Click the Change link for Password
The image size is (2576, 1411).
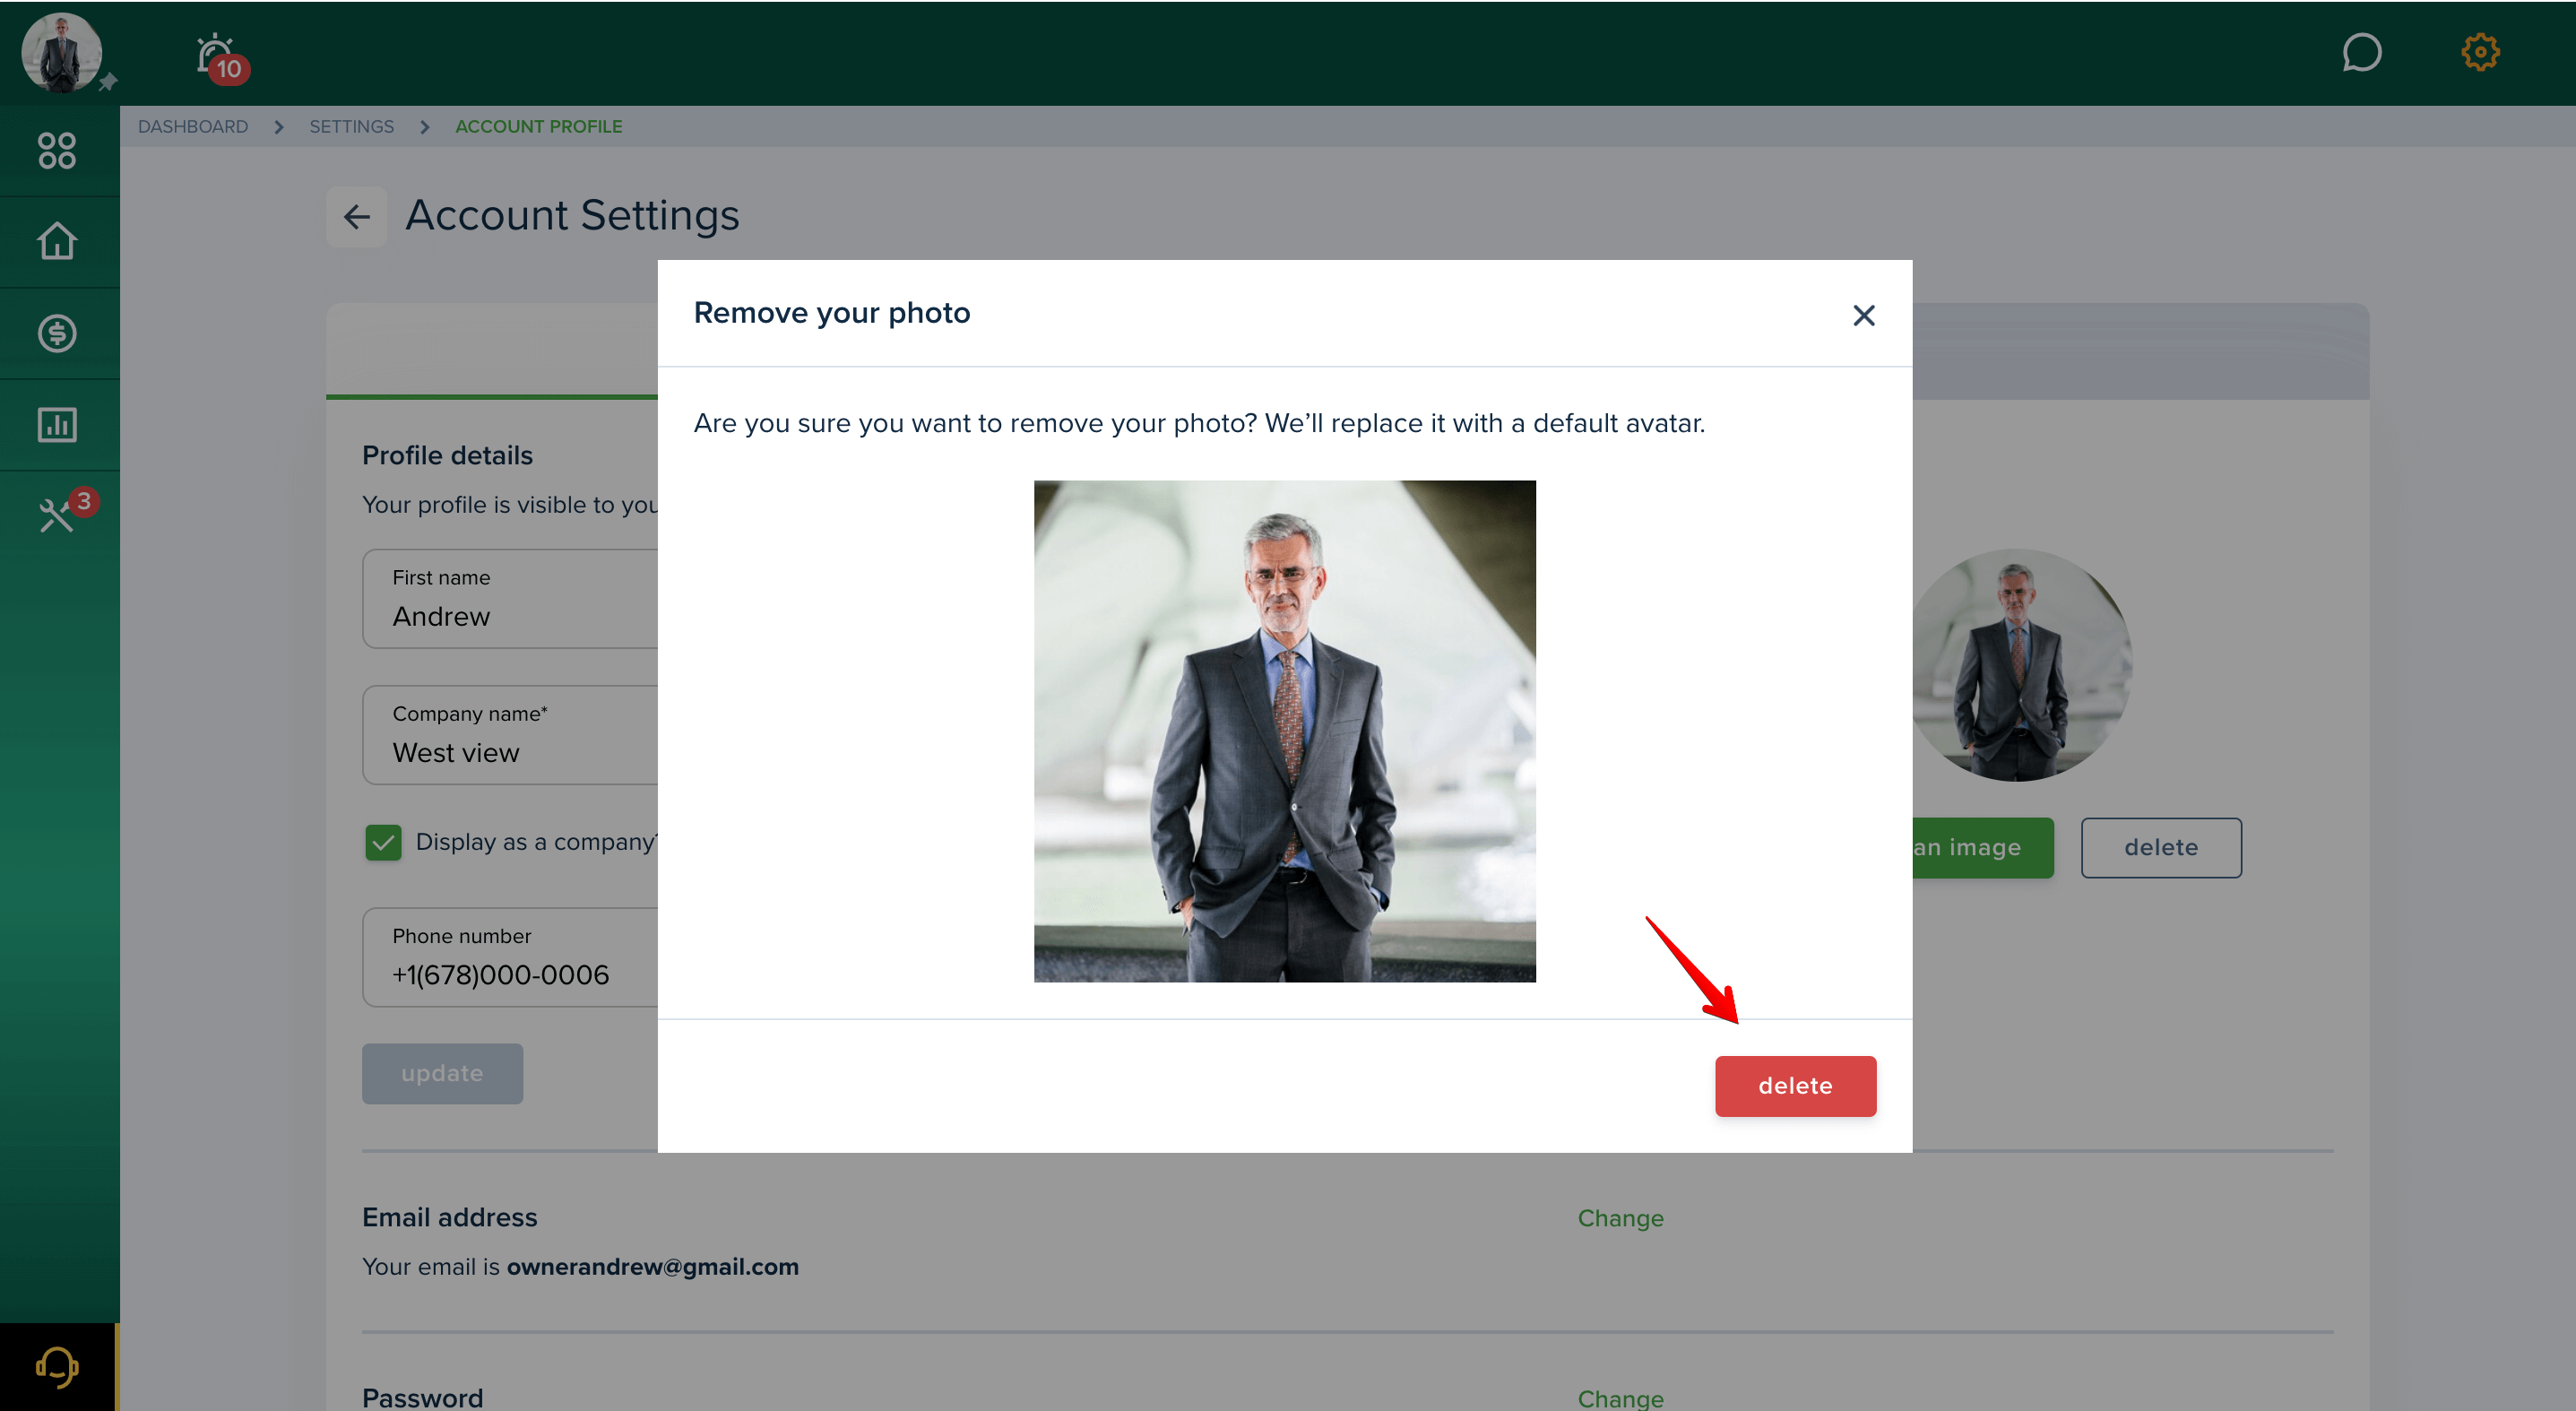click(x=1620, y=1398)
